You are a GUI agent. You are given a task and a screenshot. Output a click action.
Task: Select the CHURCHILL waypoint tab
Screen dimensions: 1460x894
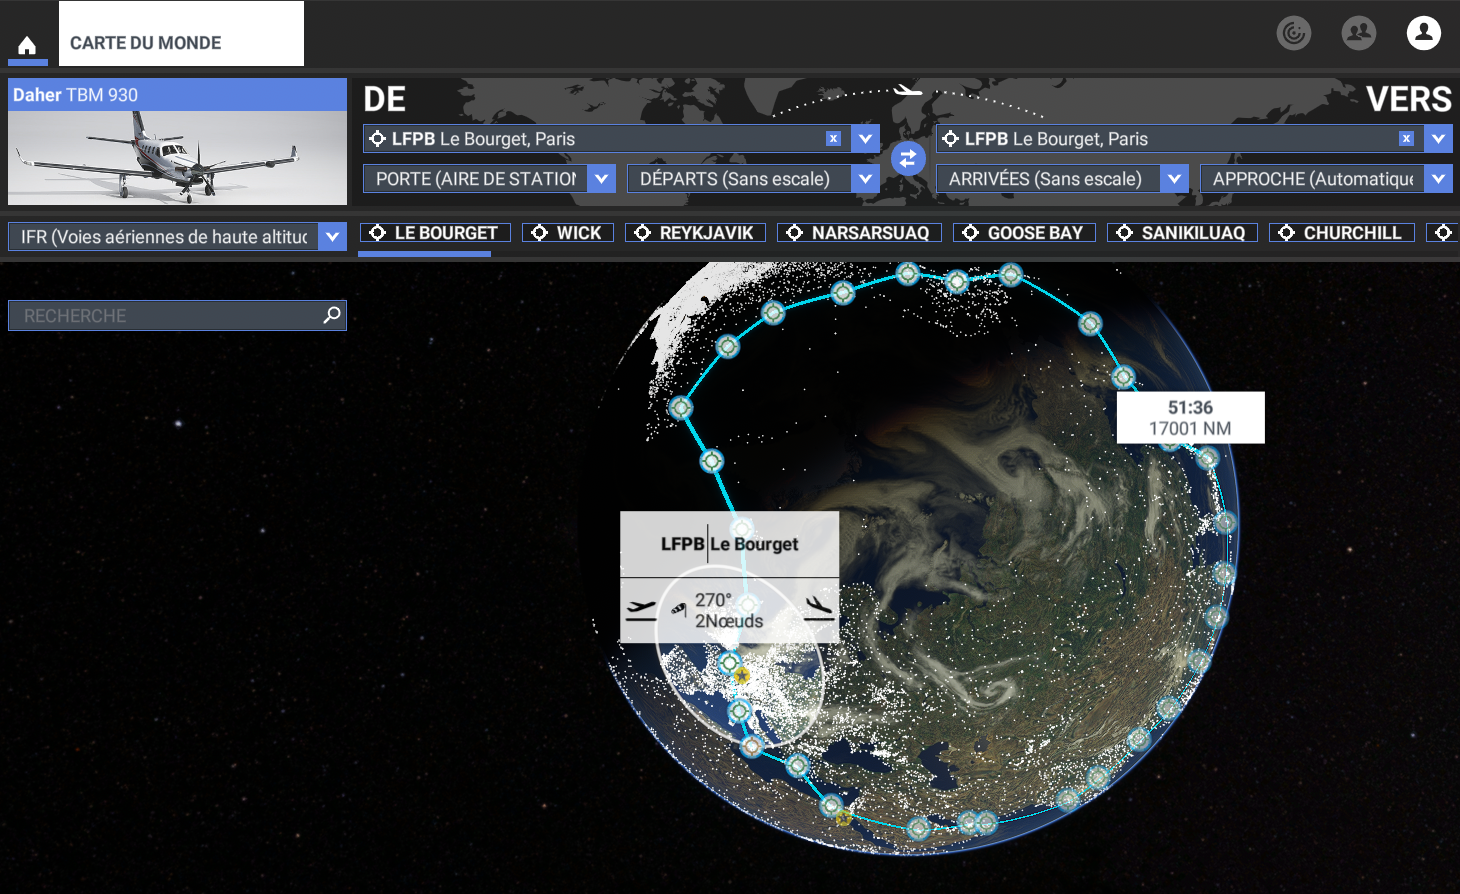pos(1342,233)
